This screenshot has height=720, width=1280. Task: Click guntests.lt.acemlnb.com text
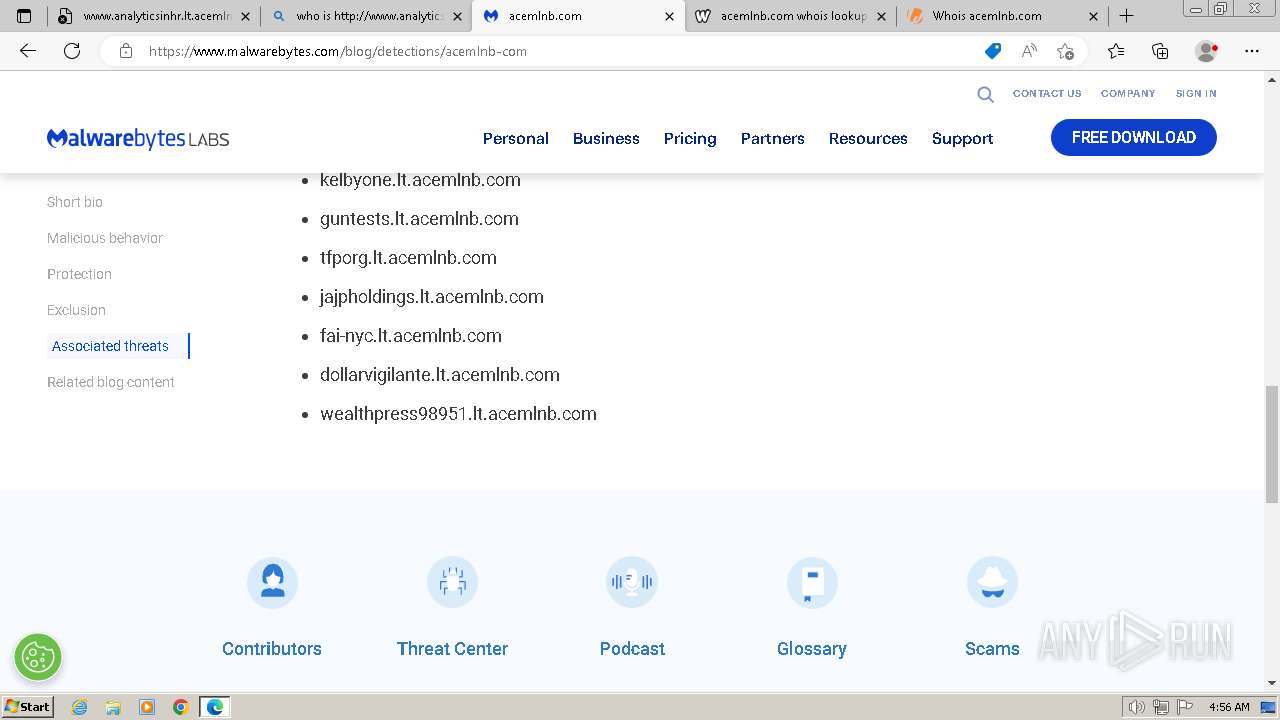pyautogui.click(x=419, y=219)
